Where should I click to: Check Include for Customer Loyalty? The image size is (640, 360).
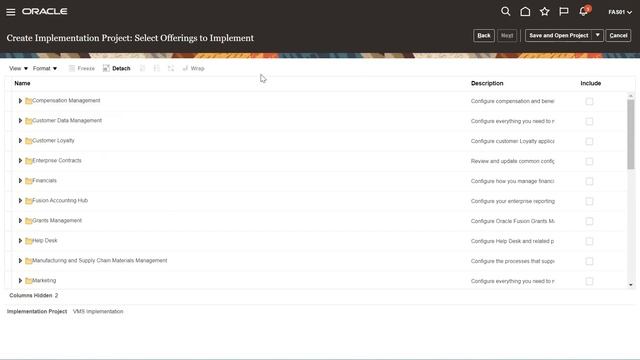pyautogui.click(x=589, y=141)
